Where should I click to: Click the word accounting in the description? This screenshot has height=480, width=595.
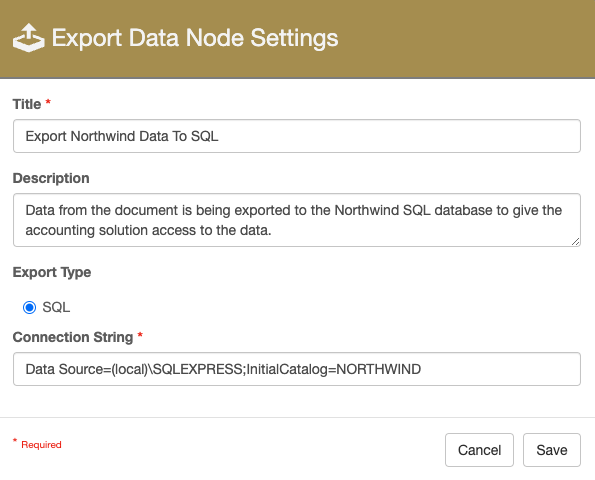pos(60,230)
